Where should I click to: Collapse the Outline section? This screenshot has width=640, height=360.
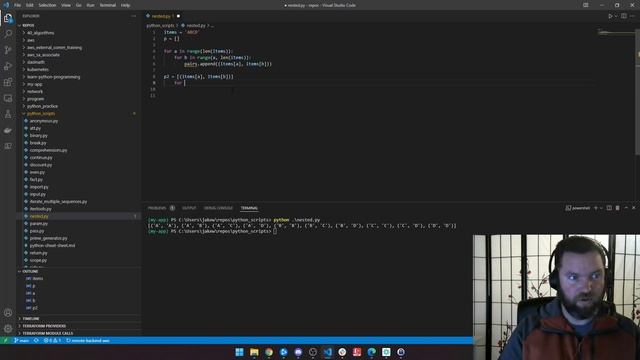[30, 271]
